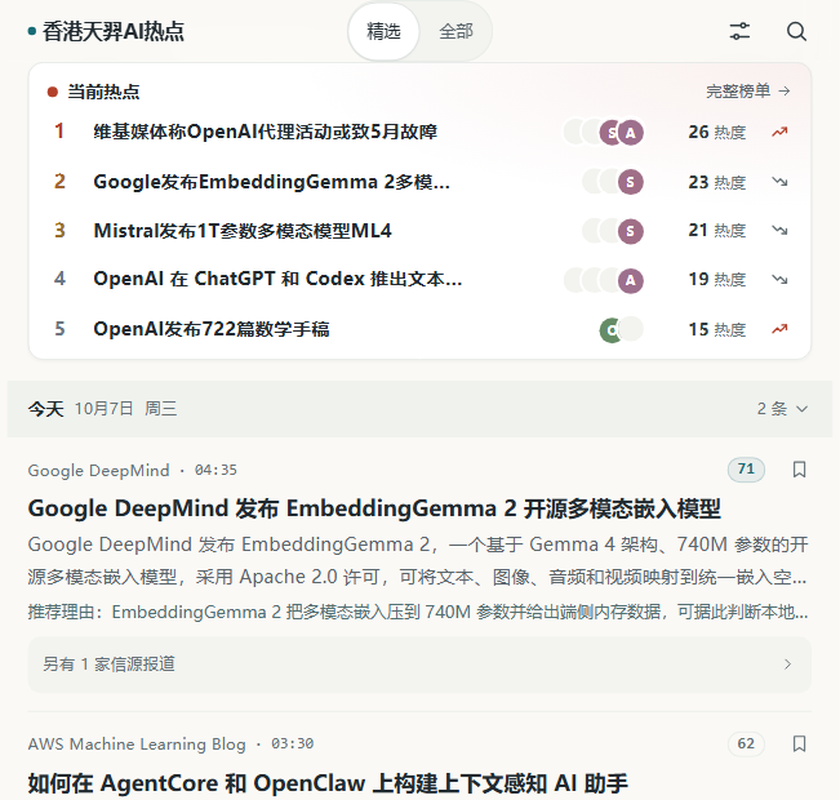Click the score badge 71

coord(746,469)
